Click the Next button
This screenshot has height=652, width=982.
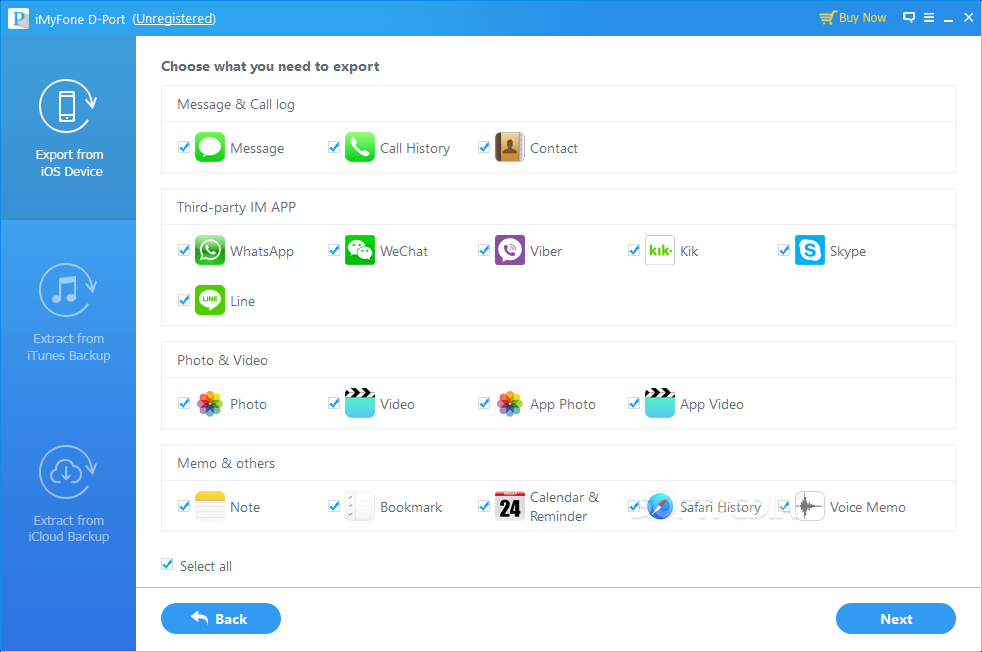(896, 619)
